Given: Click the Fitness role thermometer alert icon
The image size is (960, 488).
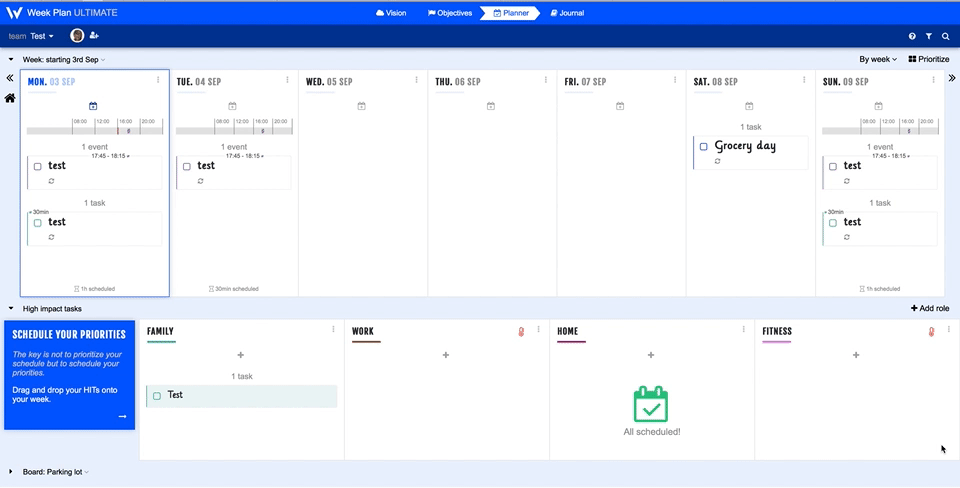Looking at the screenshot, I should pyautogui.click(x=931, y=332).
